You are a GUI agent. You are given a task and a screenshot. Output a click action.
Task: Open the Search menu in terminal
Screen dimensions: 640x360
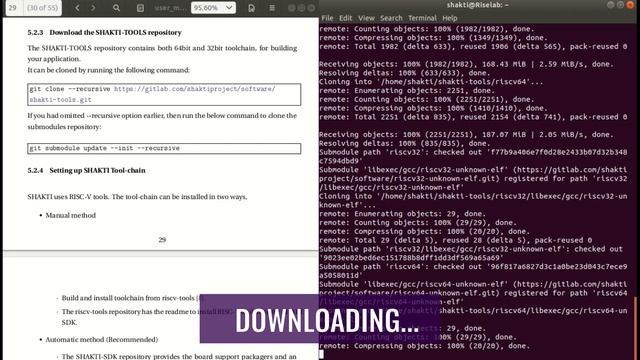click(391, 18)
